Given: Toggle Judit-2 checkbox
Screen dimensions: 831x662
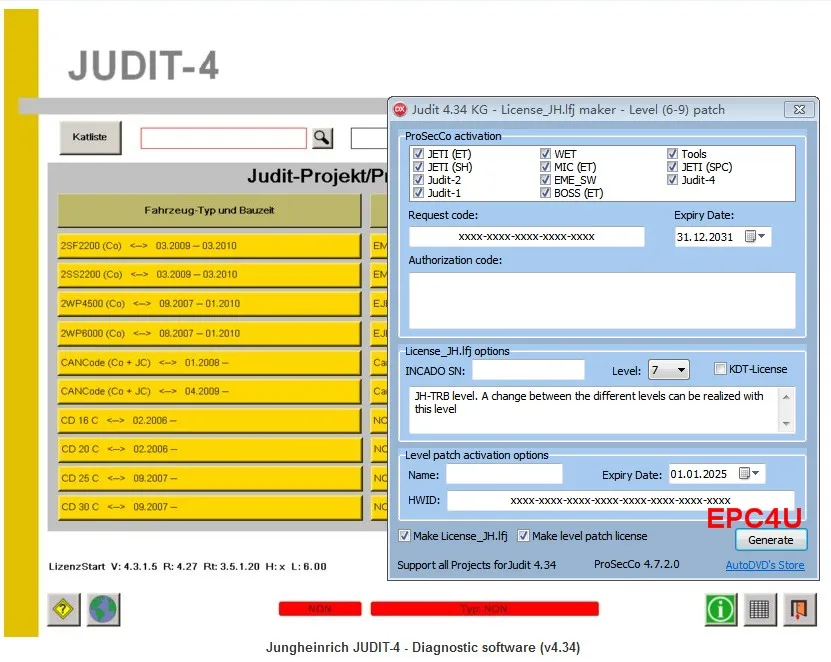Looking at the screenshot, I should pyautogui.click(x=418, y=180).
